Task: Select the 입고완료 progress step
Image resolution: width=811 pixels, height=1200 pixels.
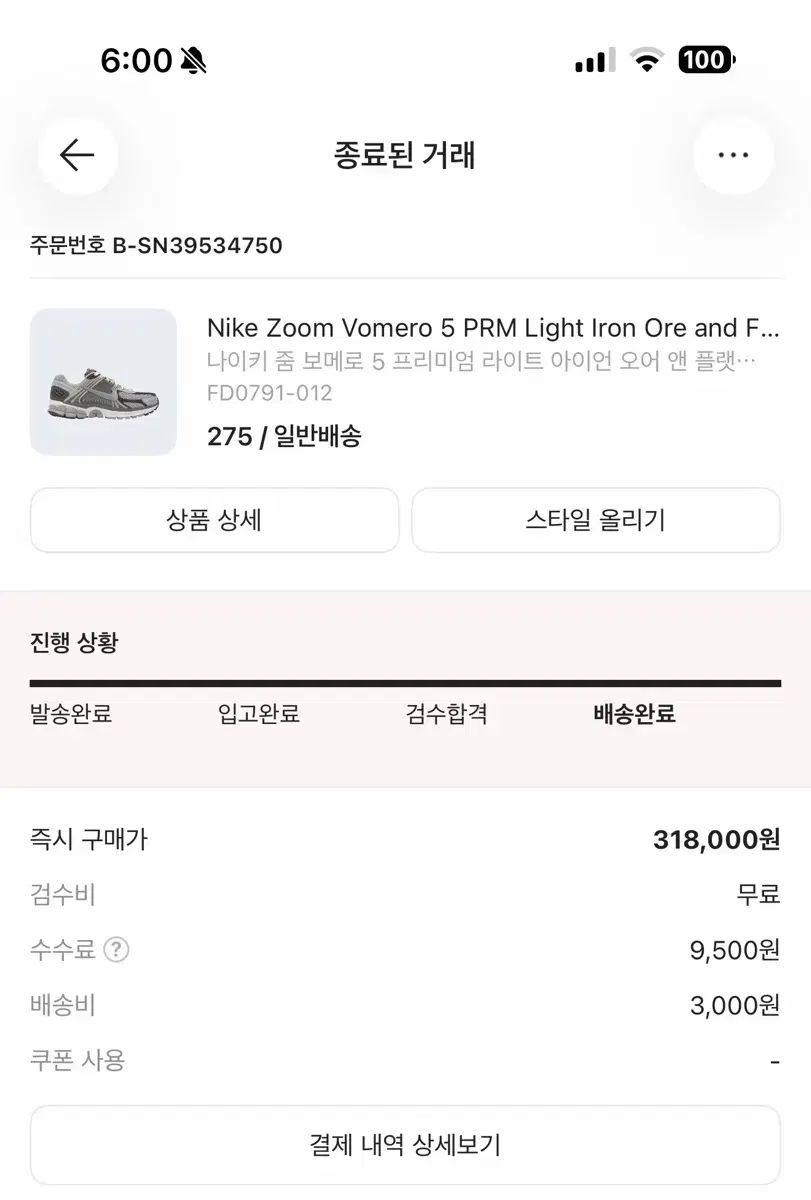Action: tap(259, 714)
